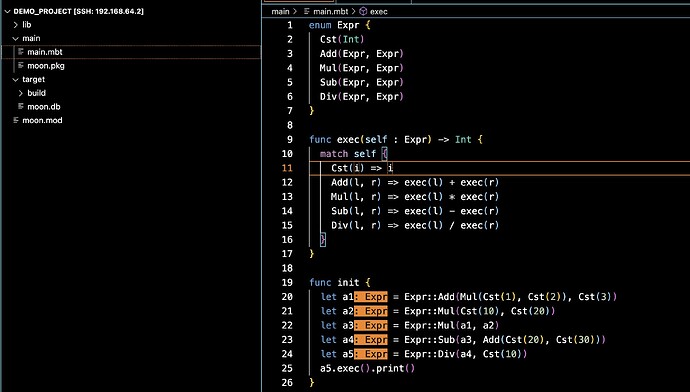Click file icon beside main.mbt
The height and width of the screenshot is (392, 690).
(21, 51)
